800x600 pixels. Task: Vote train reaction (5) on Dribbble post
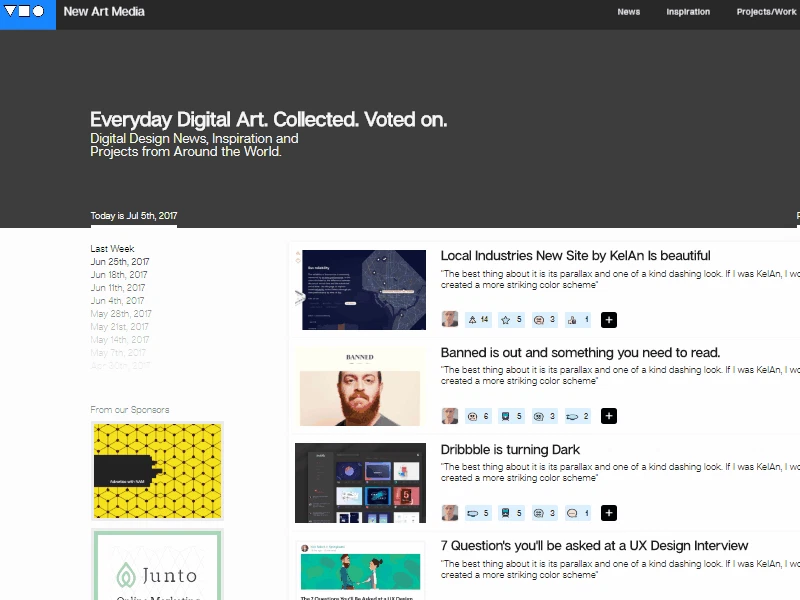[x=512, y=513]
